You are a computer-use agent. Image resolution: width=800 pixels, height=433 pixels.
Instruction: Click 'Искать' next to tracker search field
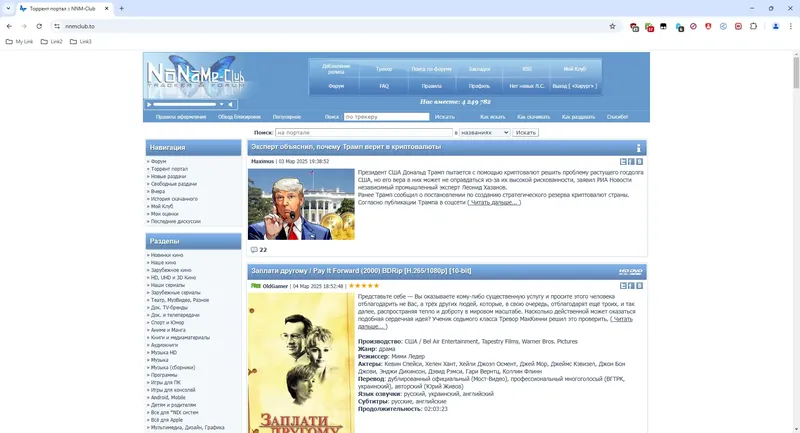[444, 117]
